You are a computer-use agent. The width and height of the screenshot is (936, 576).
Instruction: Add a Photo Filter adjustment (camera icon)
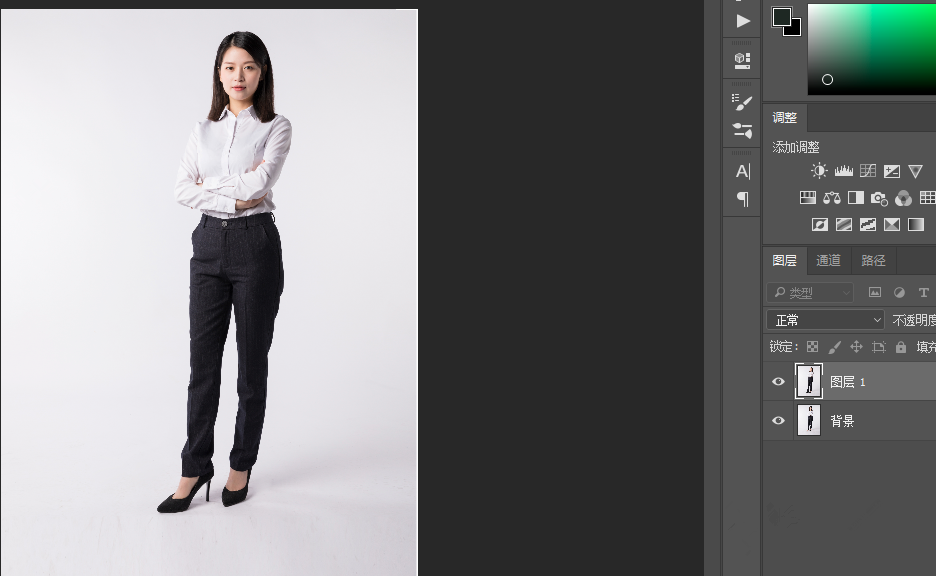coord(879,198)
